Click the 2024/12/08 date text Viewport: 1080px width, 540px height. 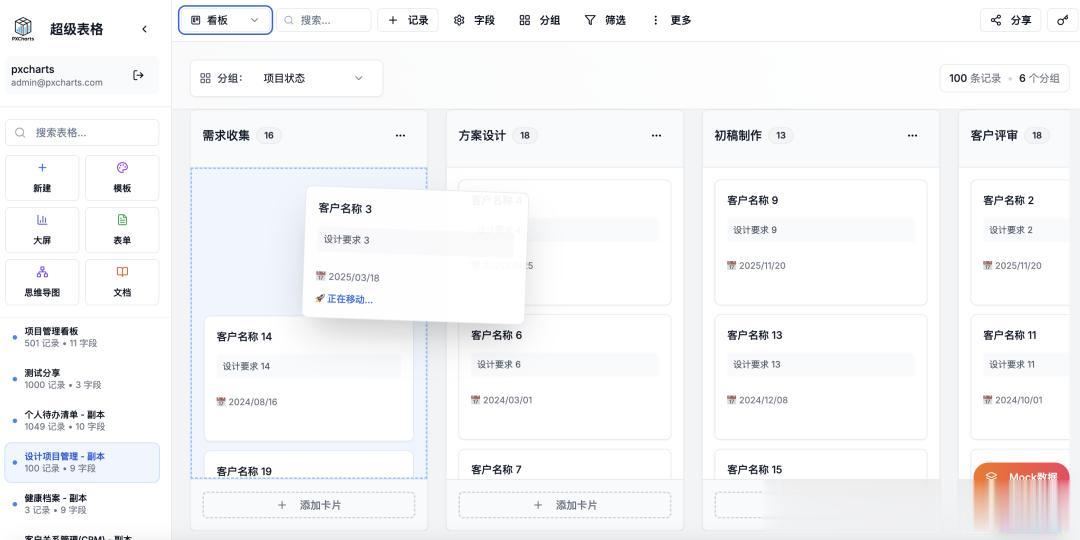click(763, 399)
